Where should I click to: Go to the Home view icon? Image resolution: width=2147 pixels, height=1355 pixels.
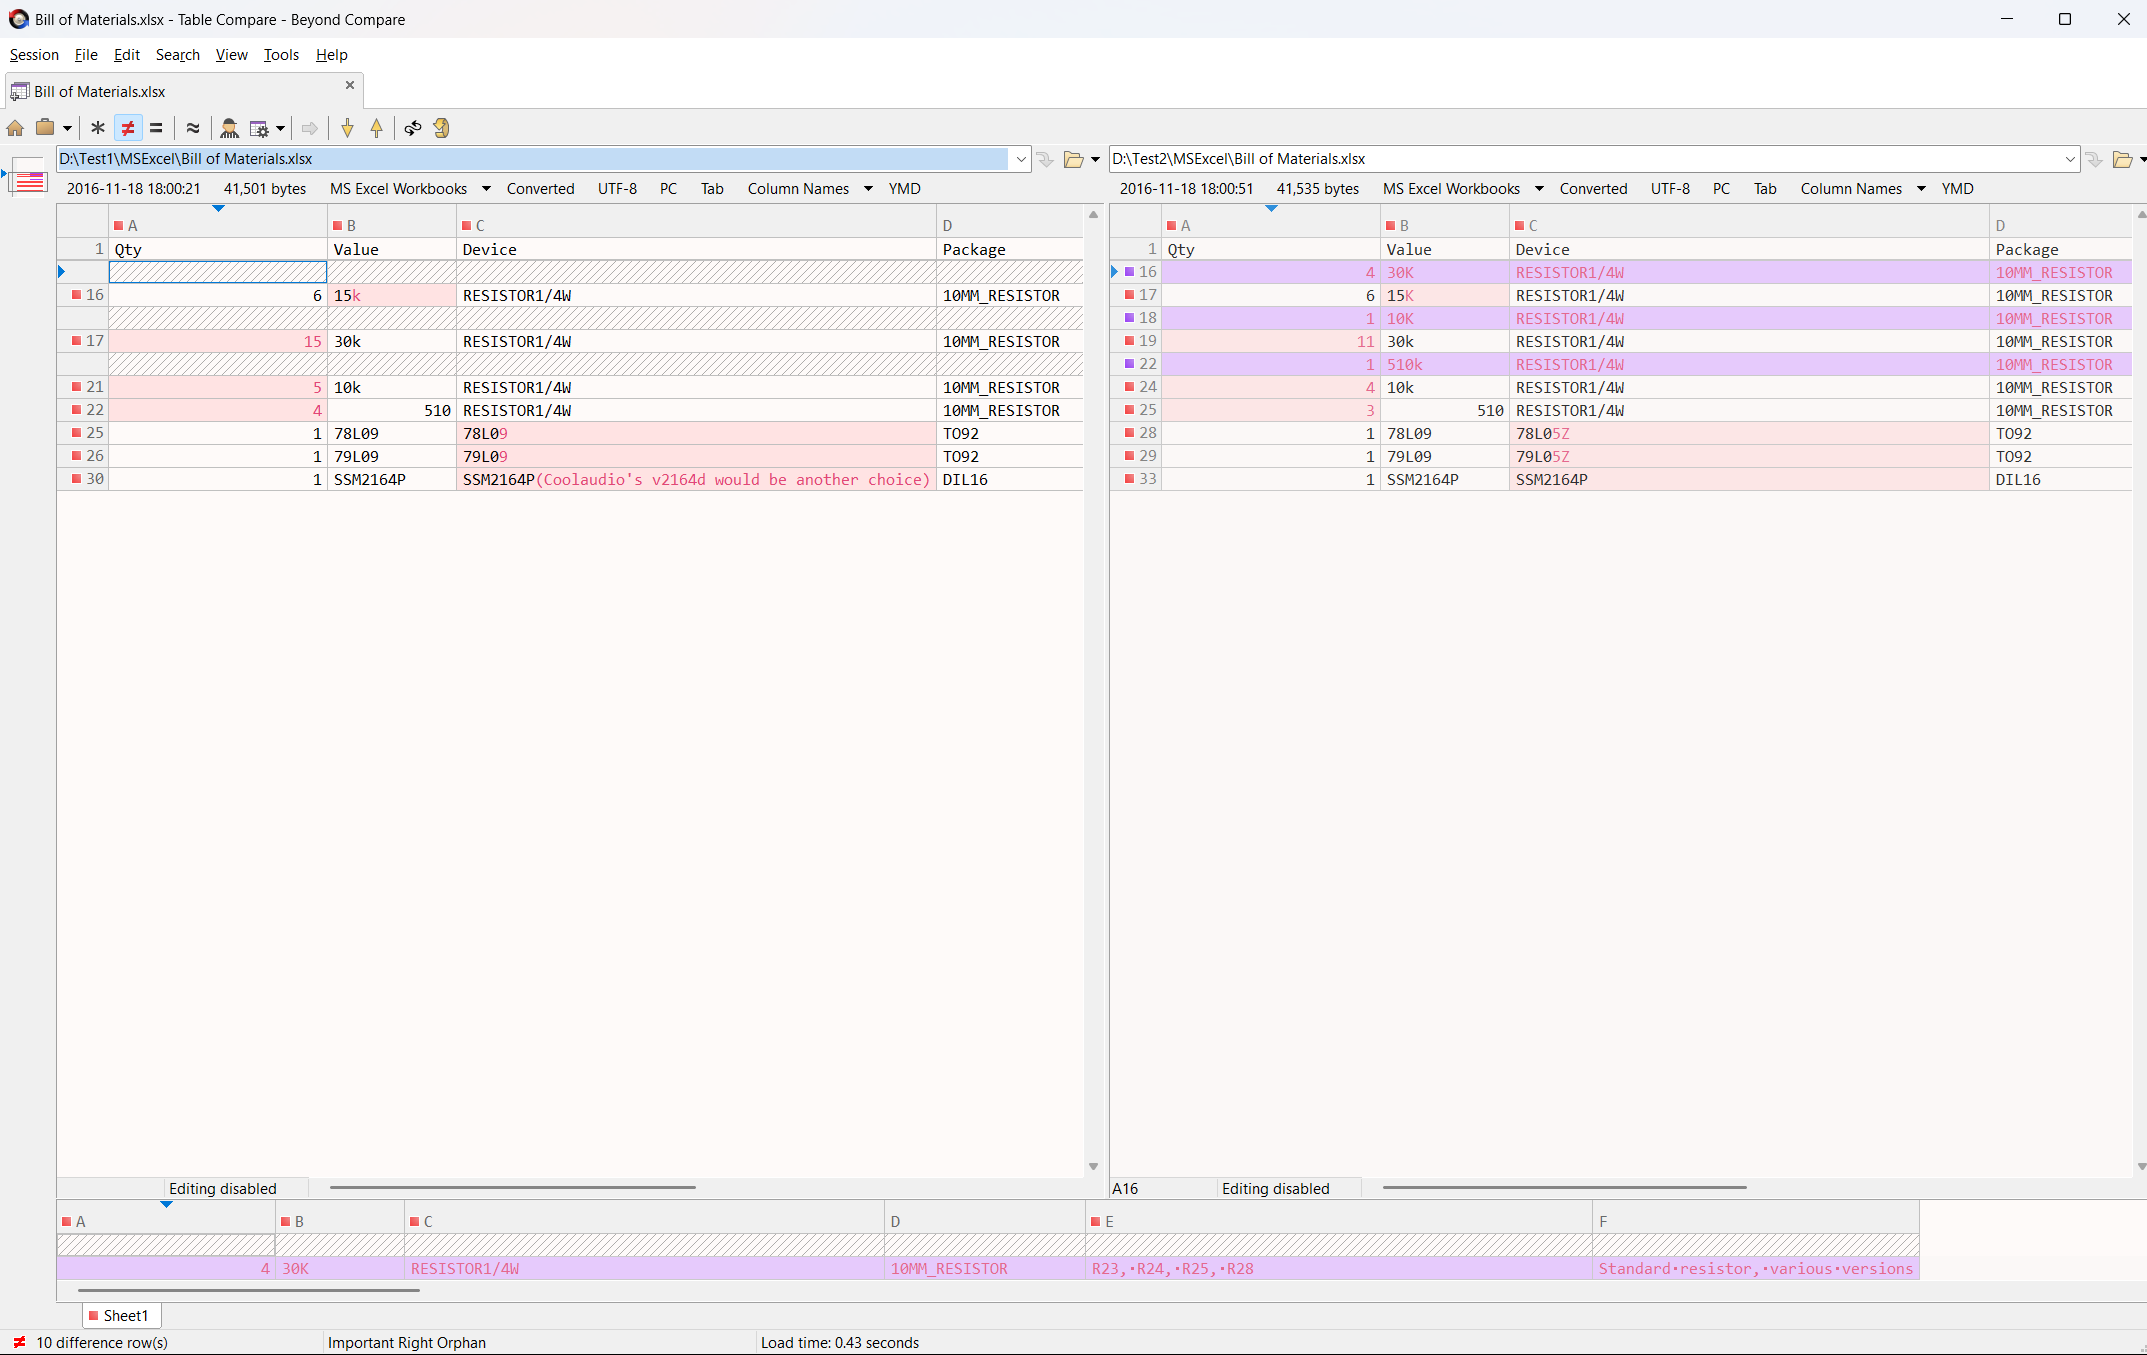click(15, 128)
